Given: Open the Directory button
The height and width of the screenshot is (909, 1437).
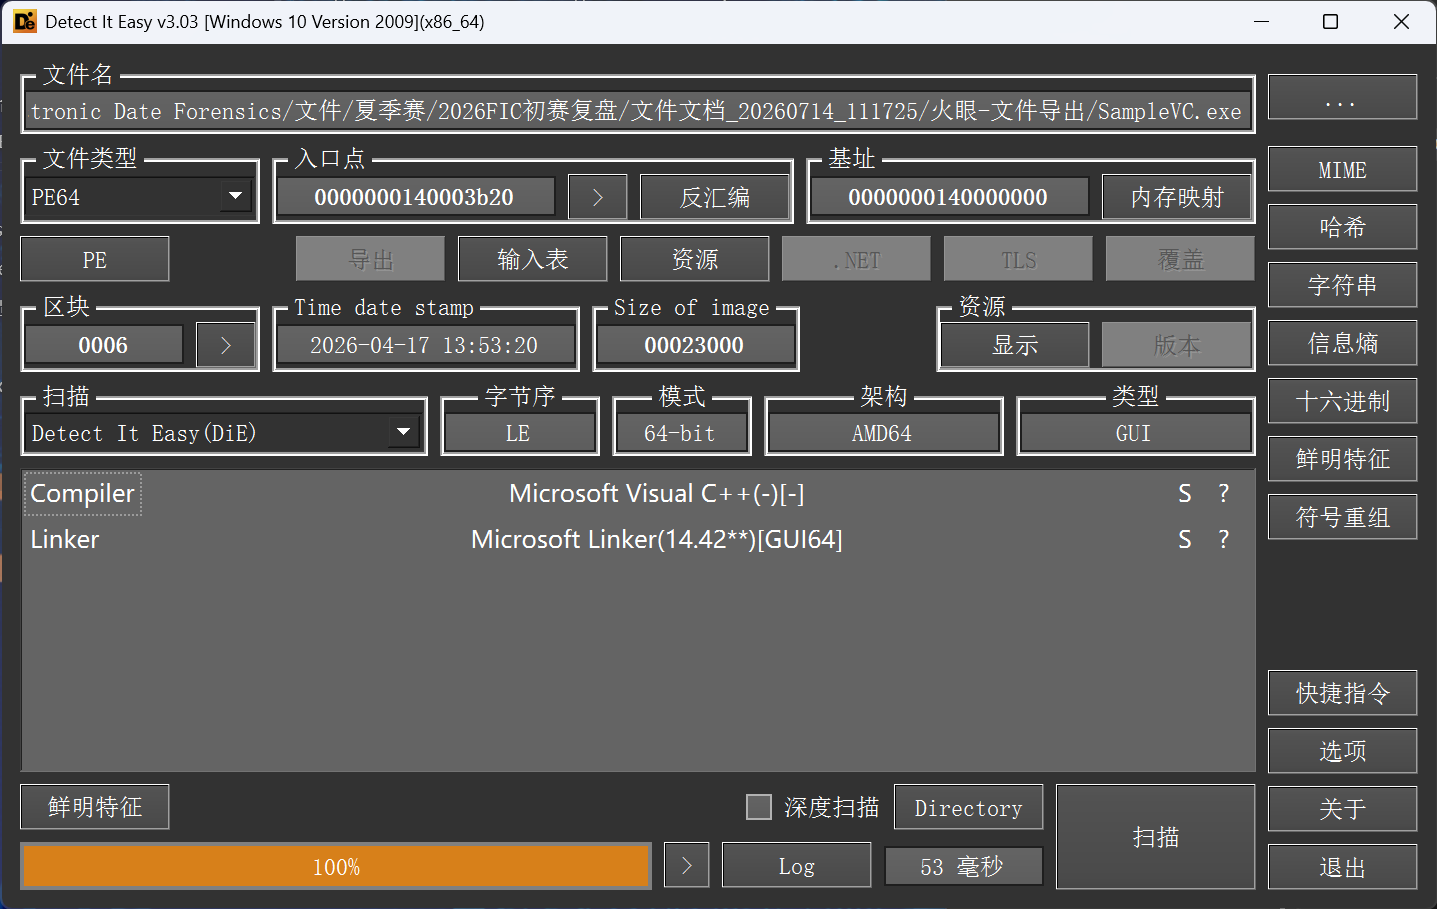Looking at the screenshot, I should pyautogui.click(x=968, y=807).
